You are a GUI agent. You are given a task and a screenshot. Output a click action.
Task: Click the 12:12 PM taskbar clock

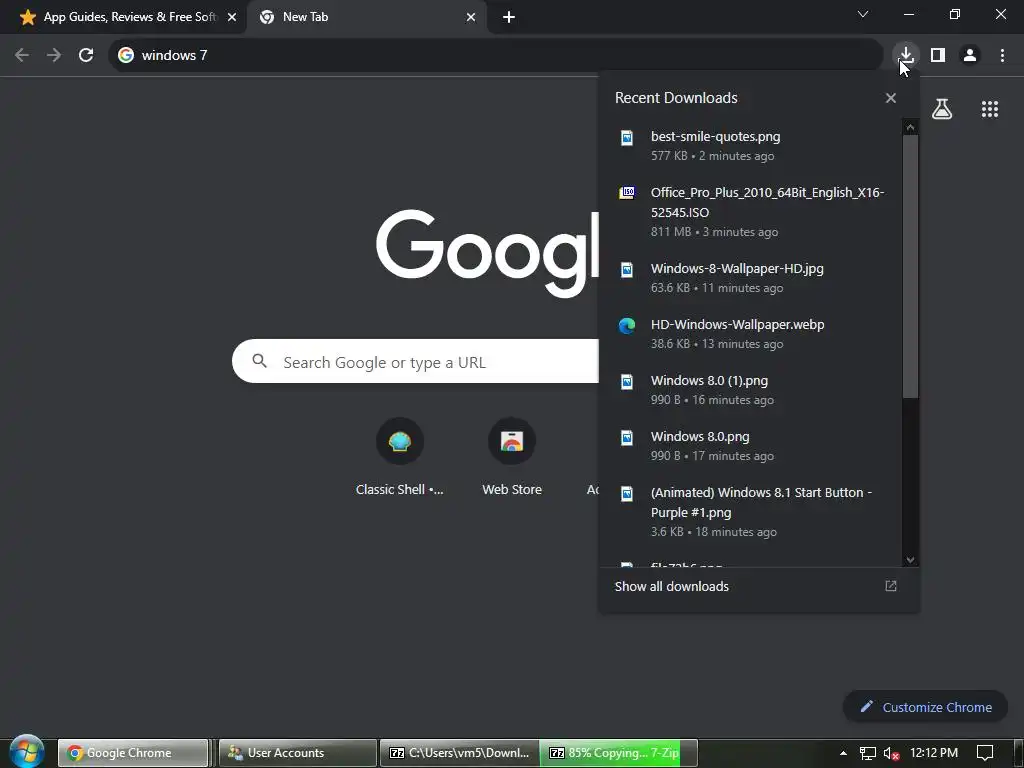coord(934,753)
